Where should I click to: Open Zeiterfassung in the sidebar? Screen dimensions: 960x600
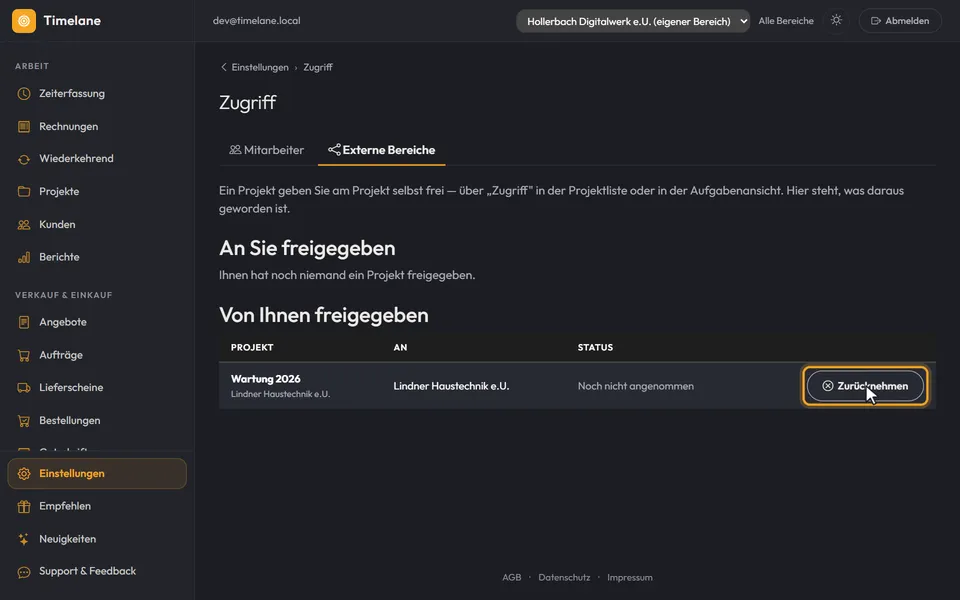[97, 94]
